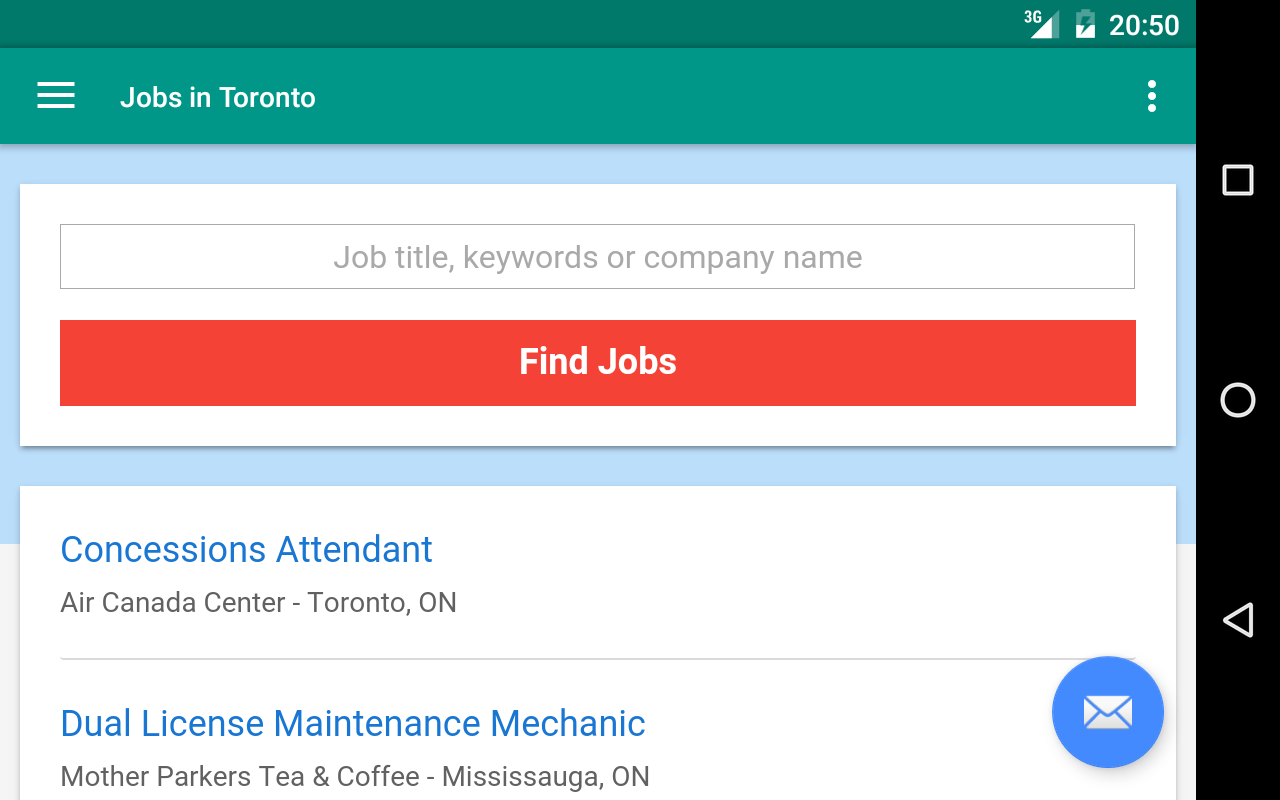Select Air Canada Center - Toronto, ON text
Image resolution: width=1280 pixels, height=800 pixels.
pos(258,603)
